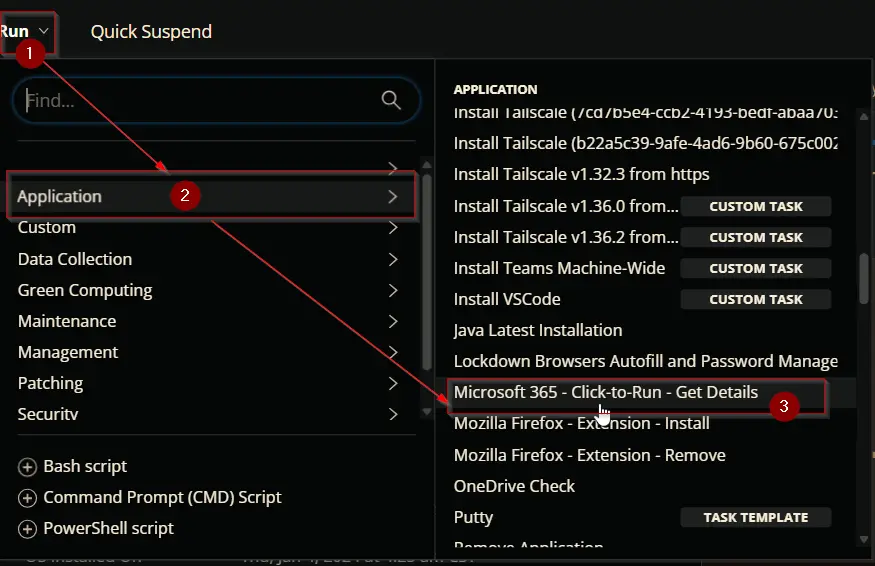Screen dimensions: 875x566
Task: Click application list scroll-up arrow
Action: pos(864,117)
